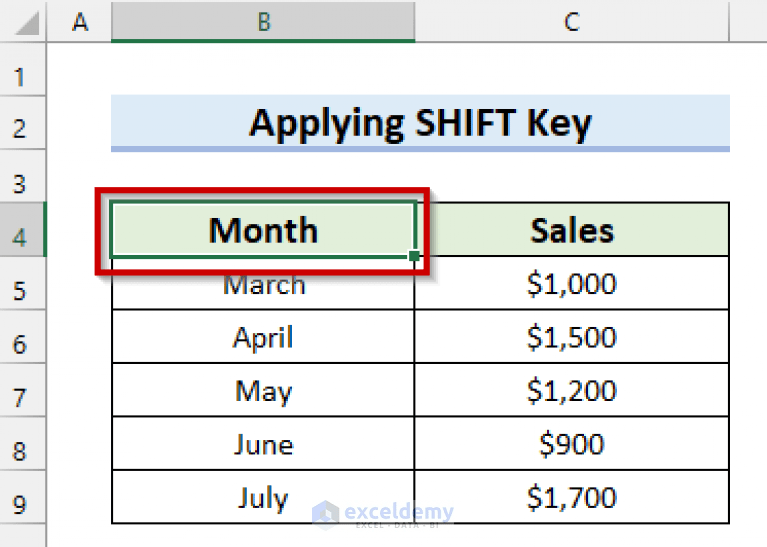
Task: Click the $900 sales cell
Action: pos(571,444)
